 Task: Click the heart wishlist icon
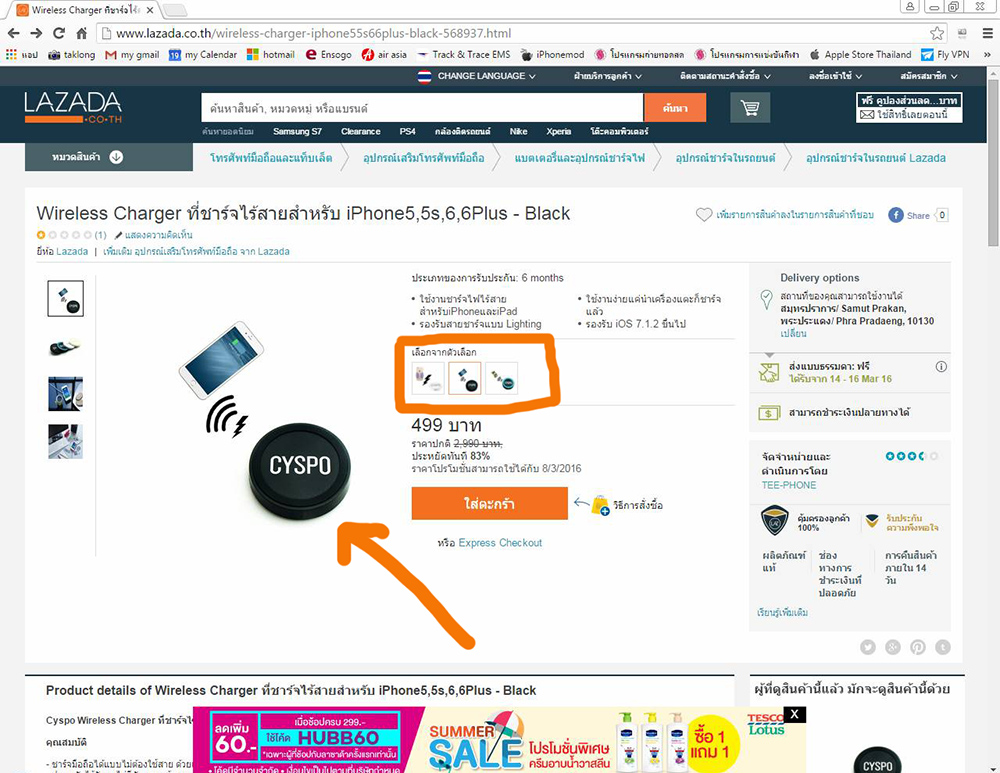click(x=703, y=215)
